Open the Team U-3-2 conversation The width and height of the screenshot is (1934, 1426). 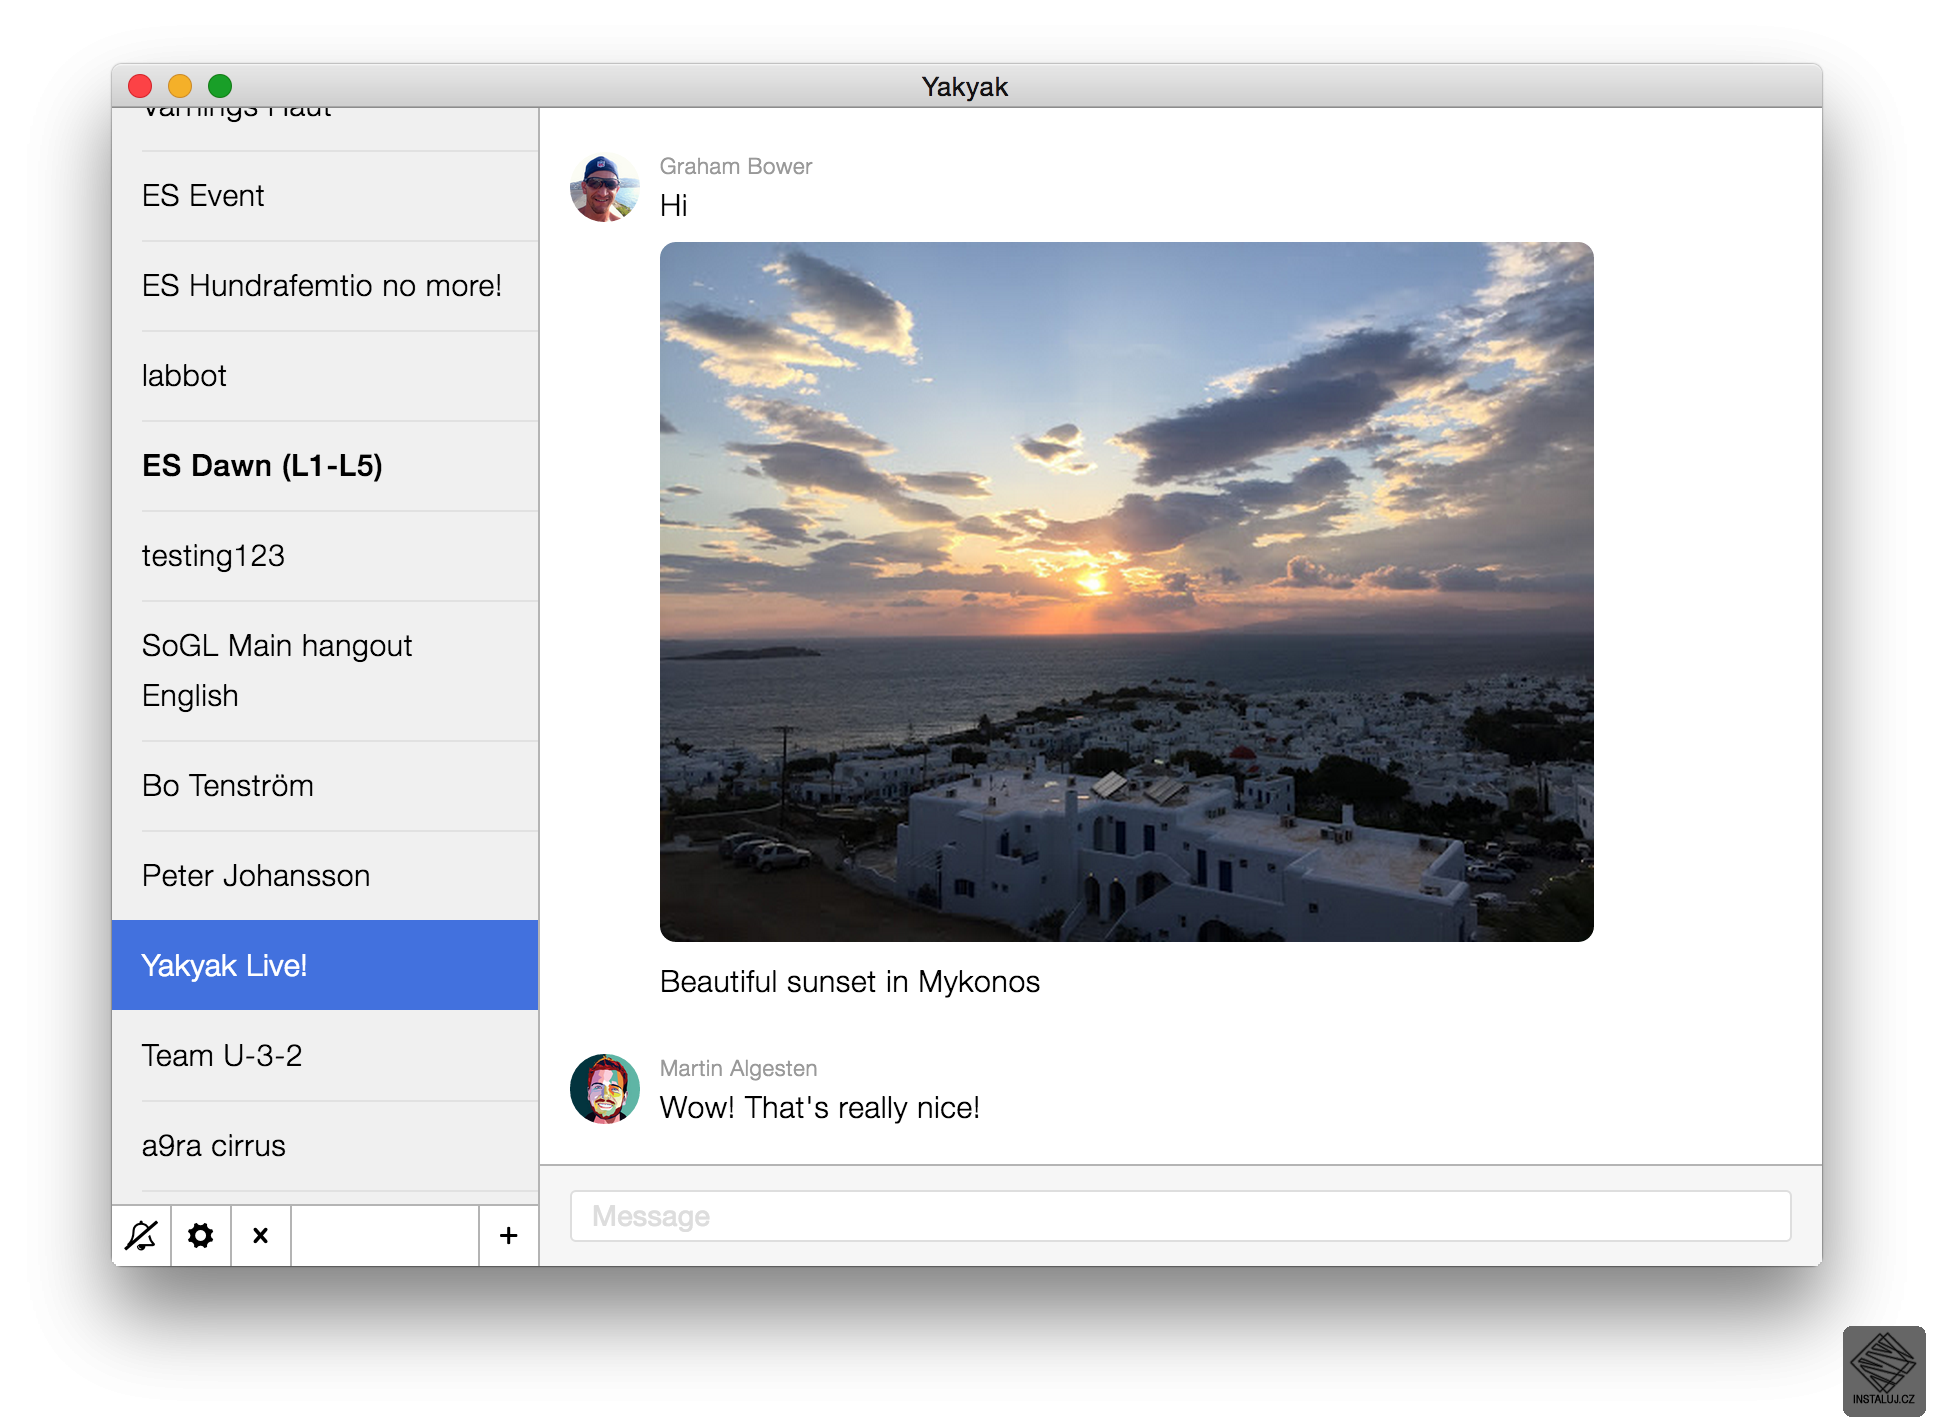coord(325,1056)
